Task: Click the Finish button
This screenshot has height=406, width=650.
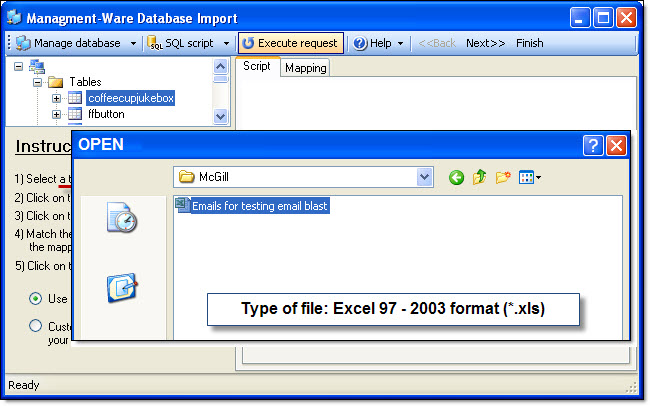Action: [529, 43]
